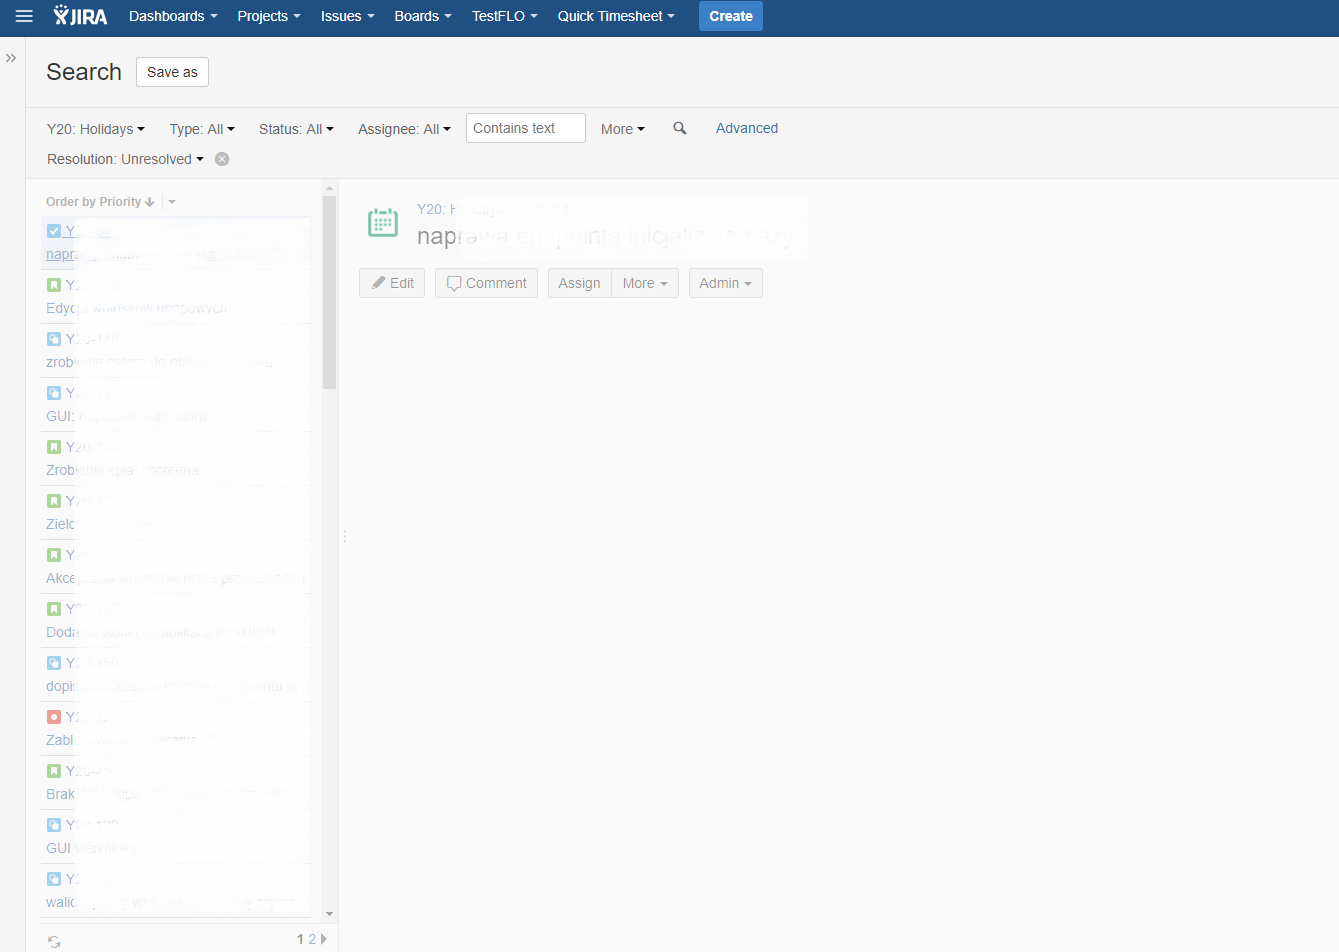The image size is (1339, 952).
Task: Open the Boards menu
Action: [423, 16]
